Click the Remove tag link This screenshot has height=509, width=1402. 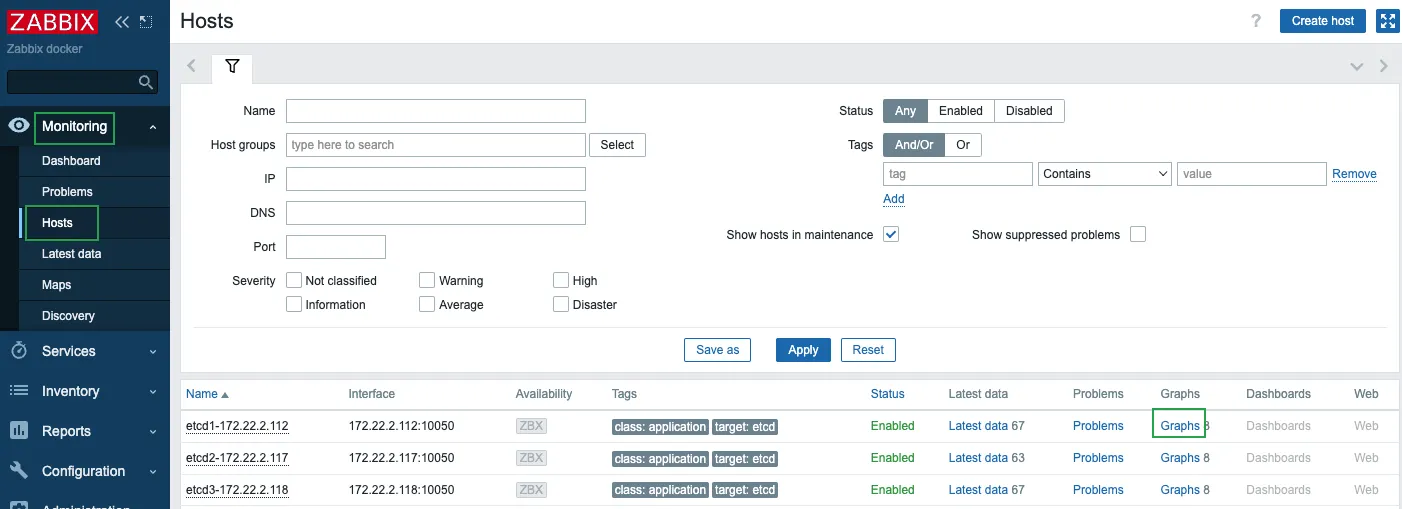1354,174
